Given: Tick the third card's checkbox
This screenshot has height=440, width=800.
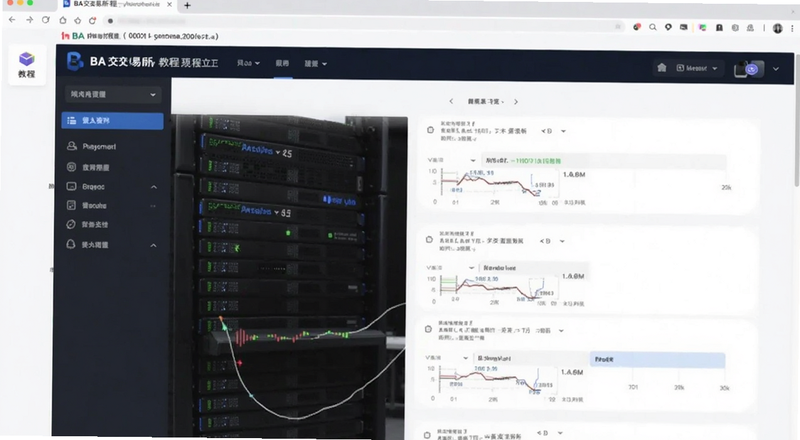Looking at the screenshot, I should [x=429, y=329].
